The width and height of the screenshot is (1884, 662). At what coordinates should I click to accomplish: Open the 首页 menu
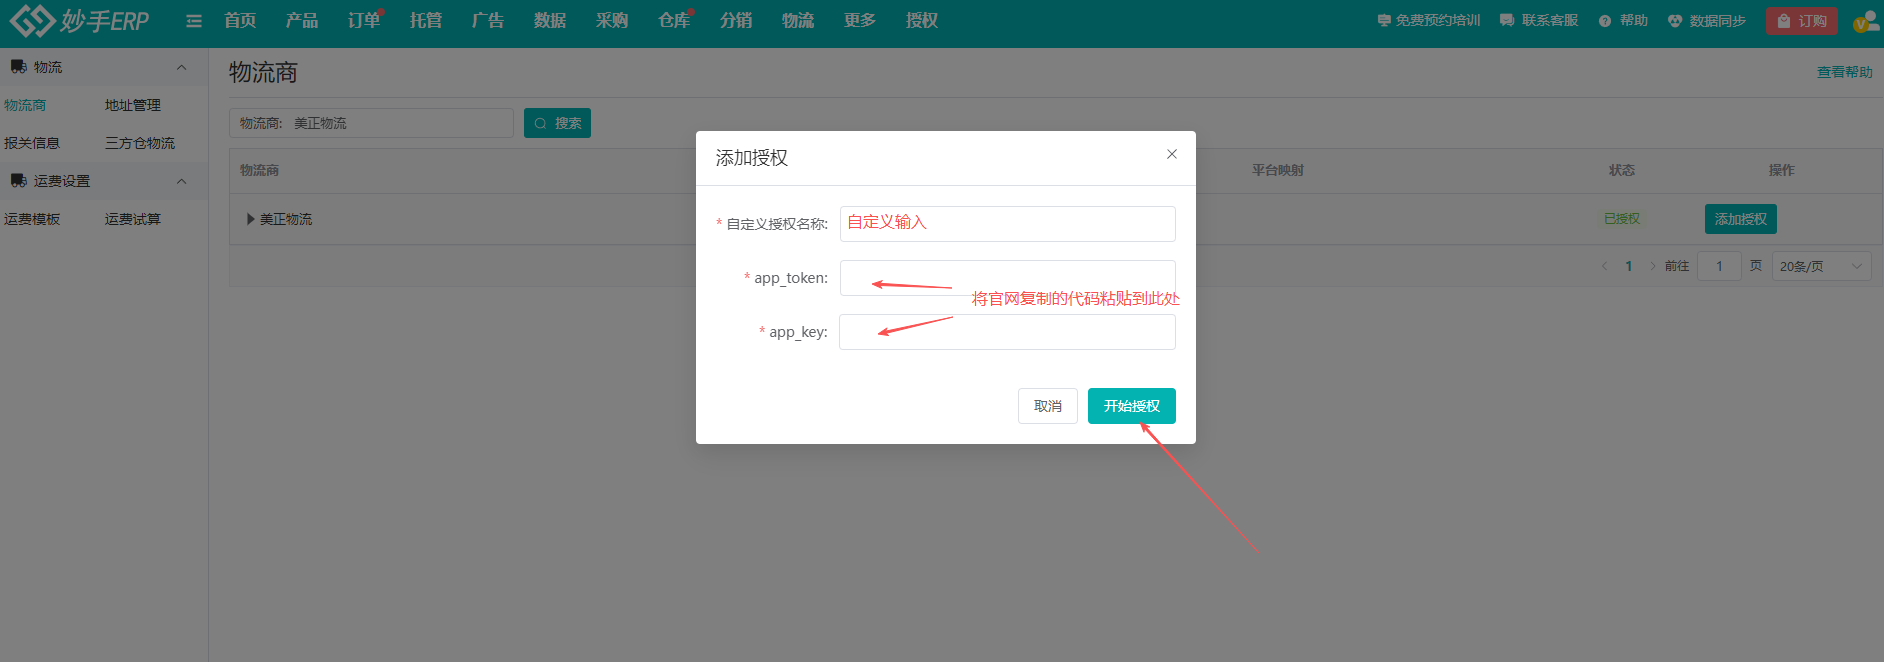240,20
